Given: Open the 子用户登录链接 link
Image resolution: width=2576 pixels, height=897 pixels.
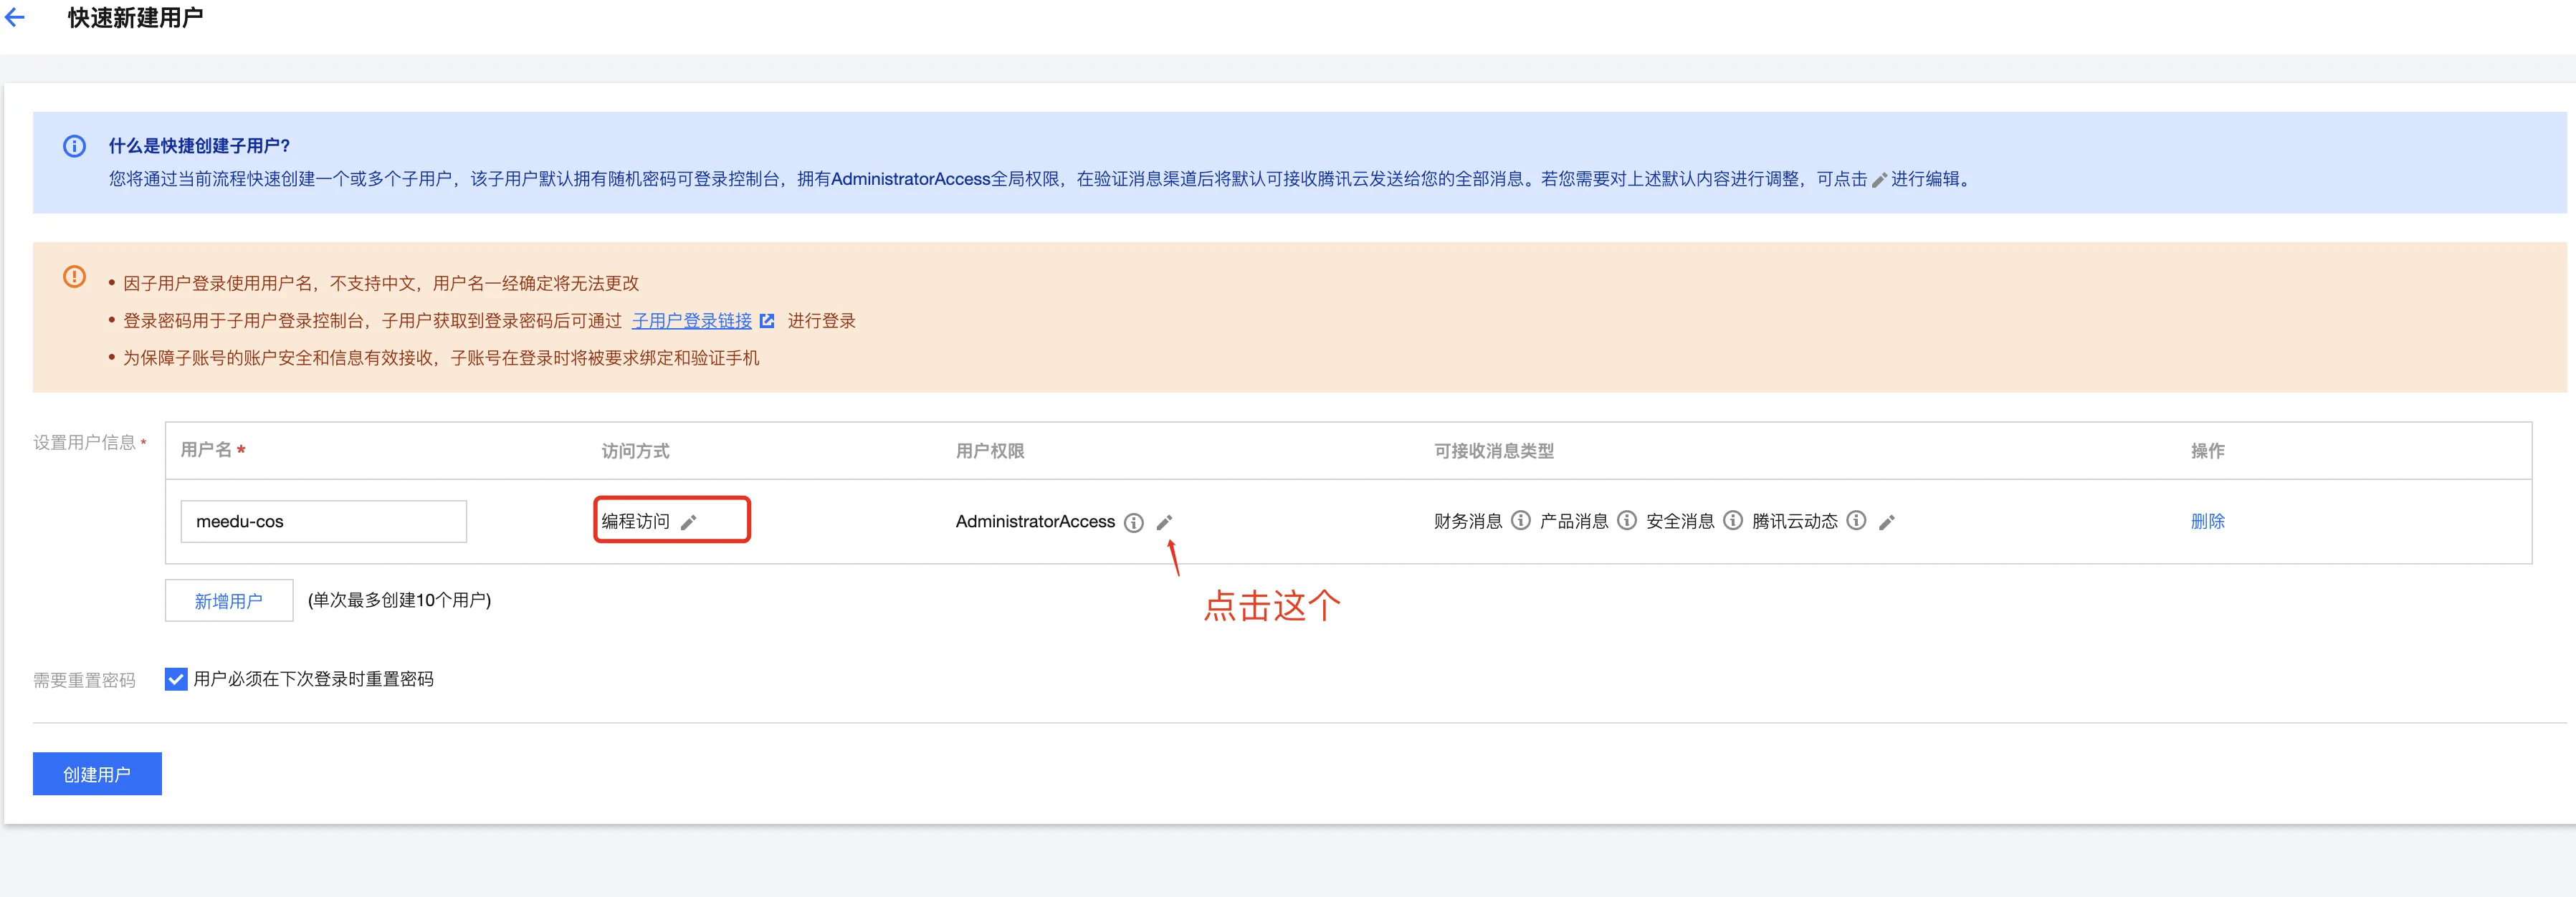Looking at the screenshot, I should pyautogui.click(x=691, y=321).
